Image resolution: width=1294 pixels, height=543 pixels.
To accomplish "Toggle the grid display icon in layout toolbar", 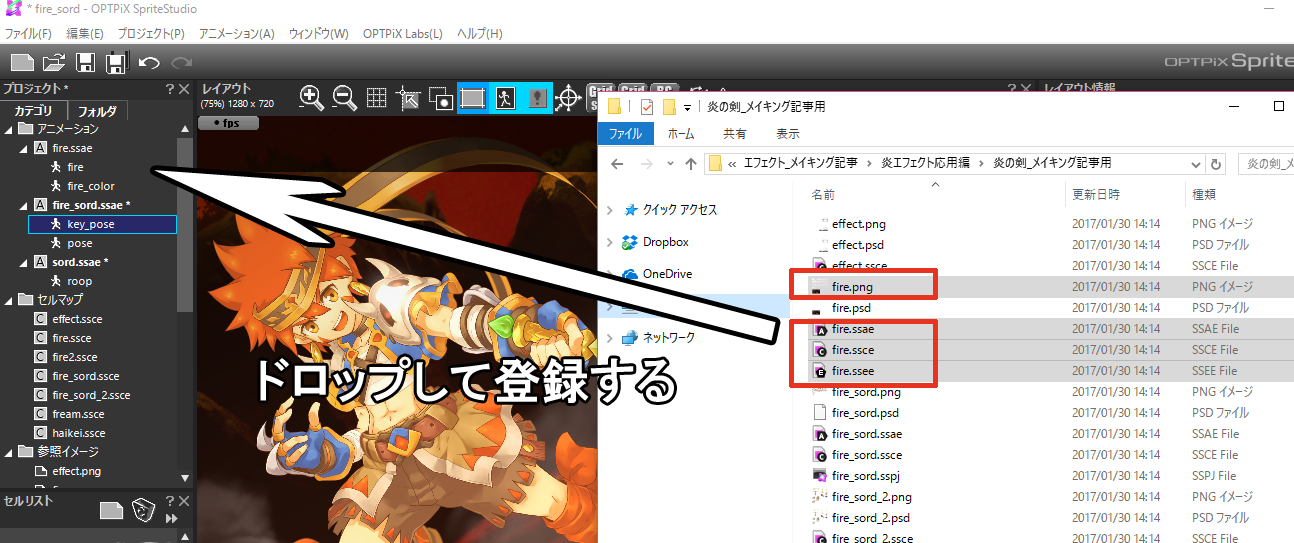I will tap(376, 98).
